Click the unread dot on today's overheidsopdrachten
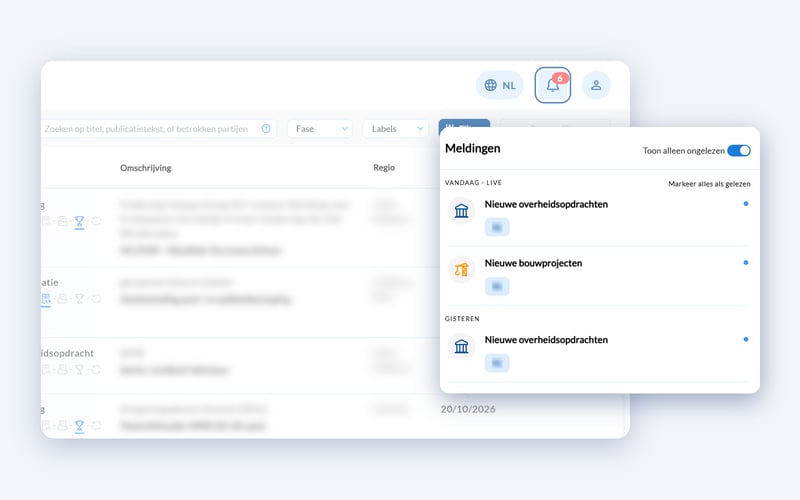800x500 pixels. [746, 204]
